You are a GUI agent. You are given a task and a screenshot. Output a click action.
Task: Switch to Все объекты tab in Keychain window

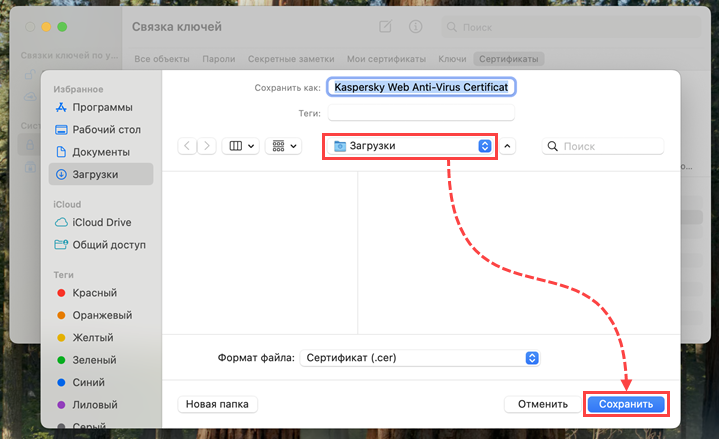point(162,59)
